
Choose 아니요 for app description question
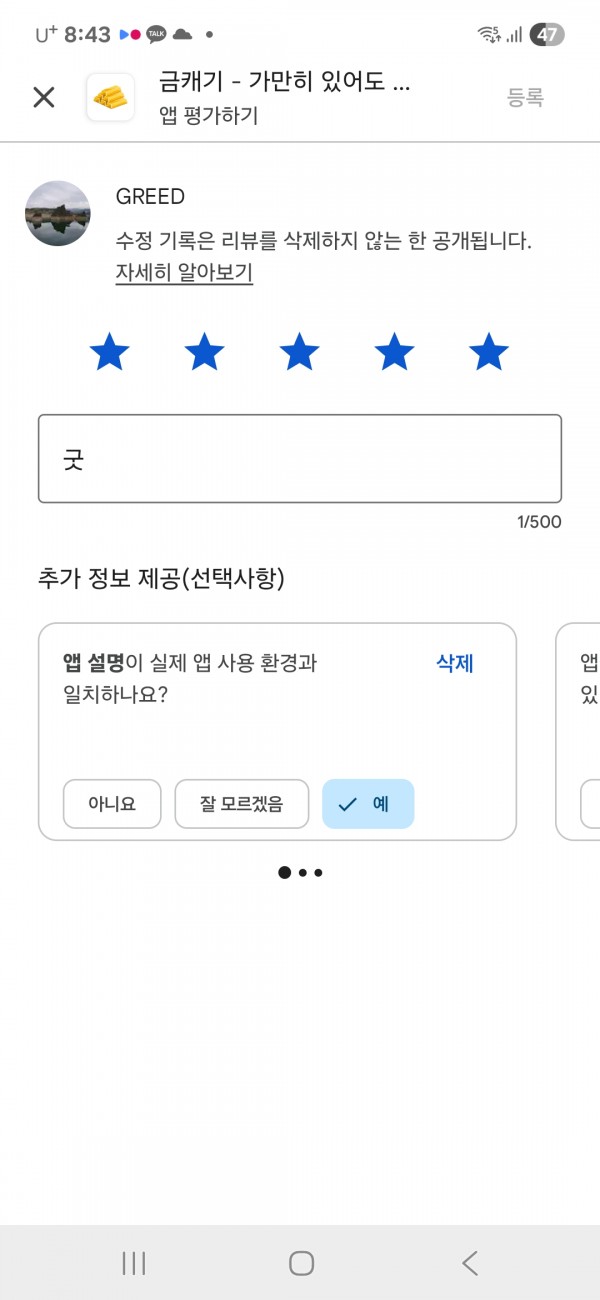point(112,804)
